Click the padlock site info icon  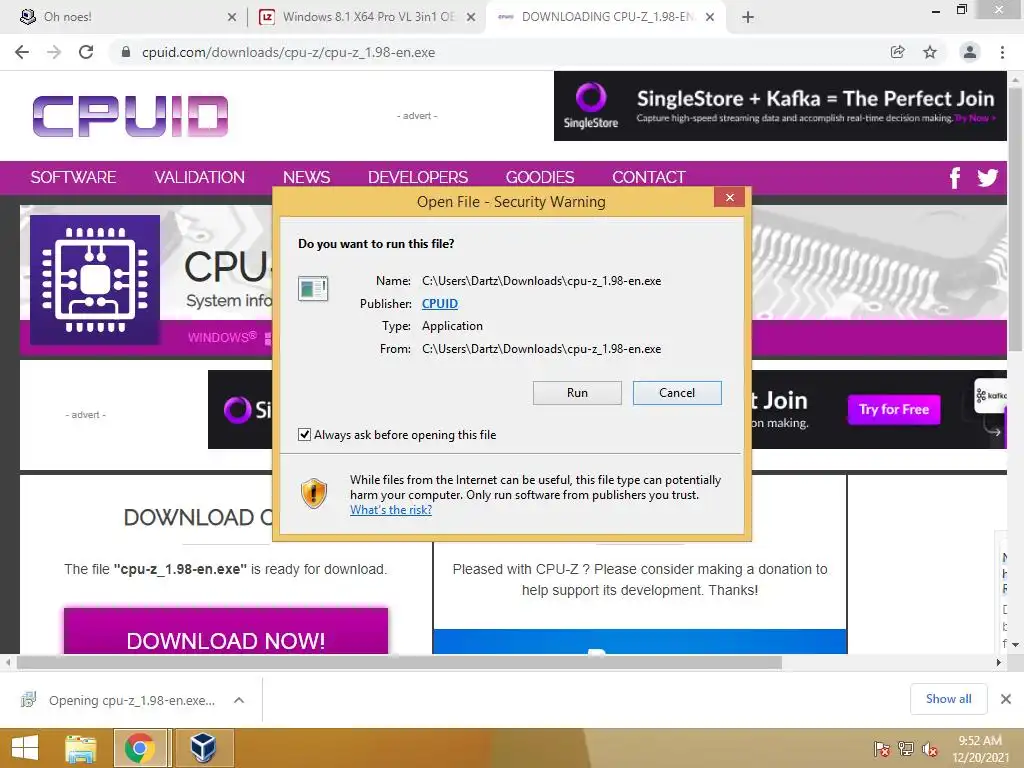(x=126, y=52)
